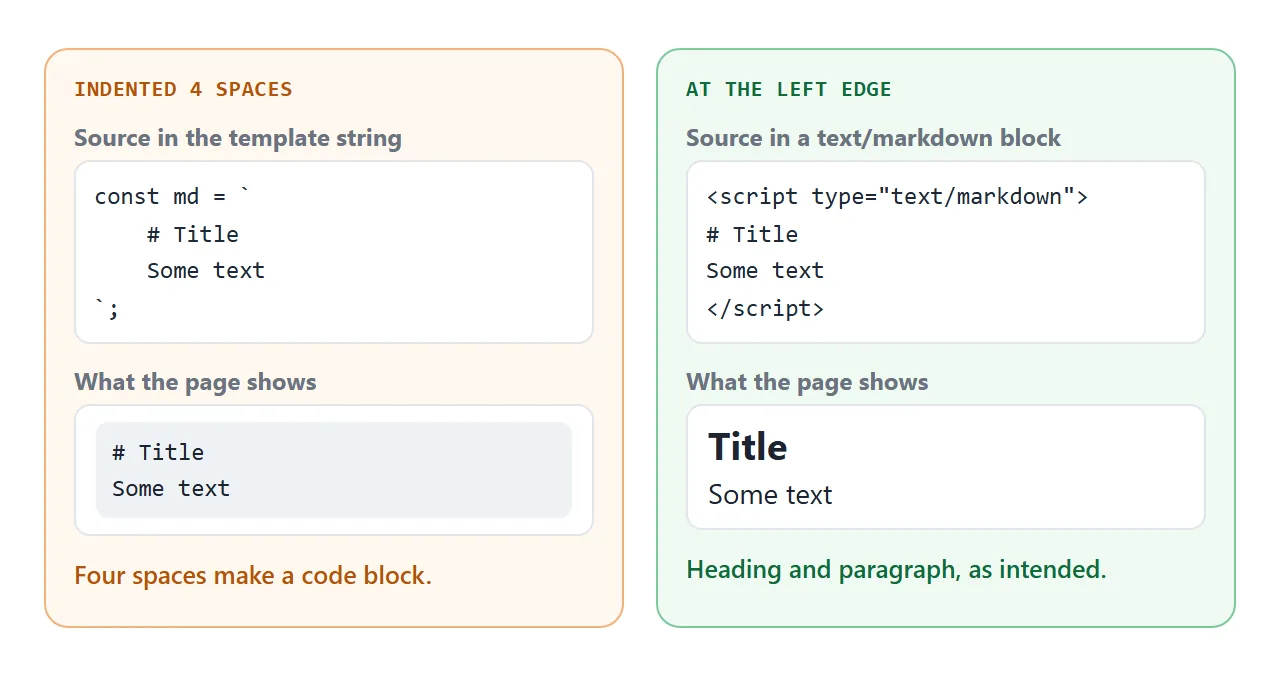
Task: Click 'Source in the template string' label
Action: [238, 138]
